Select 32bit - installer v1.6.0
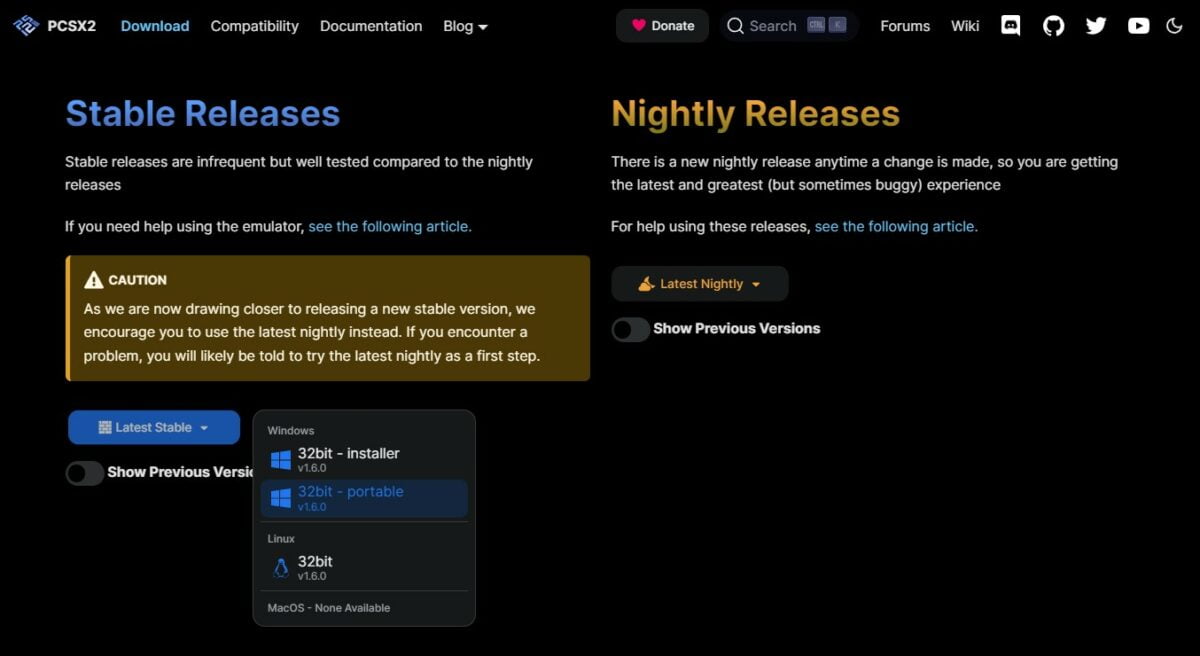The height and width of the screenshot is (656, 1200). coord(364,460)
